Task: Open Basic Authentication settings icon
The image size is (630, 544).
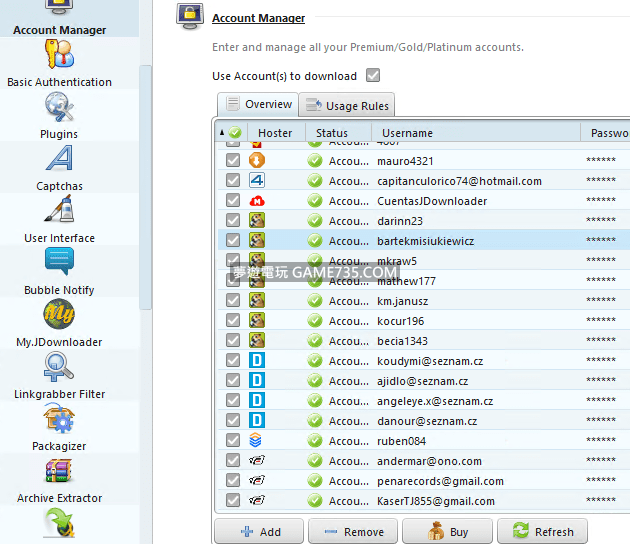Action: point(59,57)
